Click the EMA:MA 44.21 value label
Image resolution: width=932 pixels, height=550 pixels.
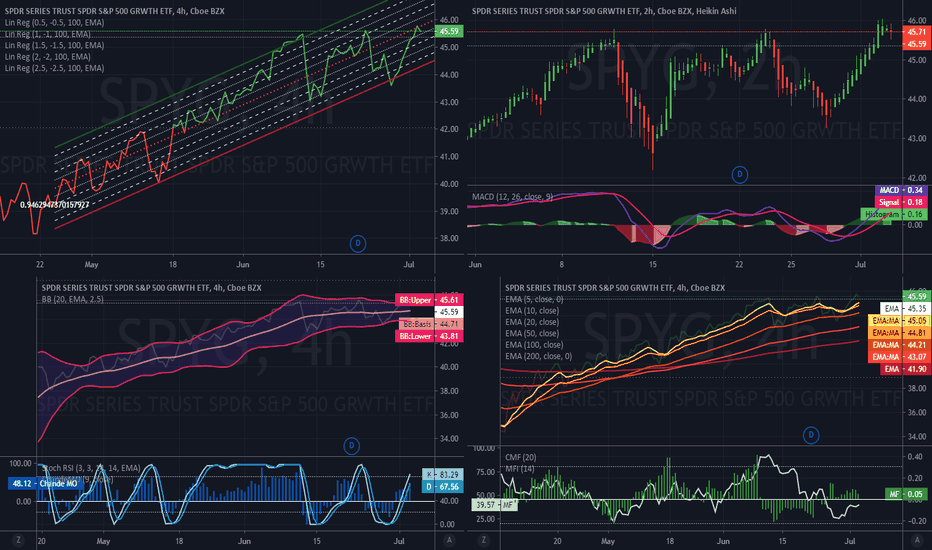point(900,345)
